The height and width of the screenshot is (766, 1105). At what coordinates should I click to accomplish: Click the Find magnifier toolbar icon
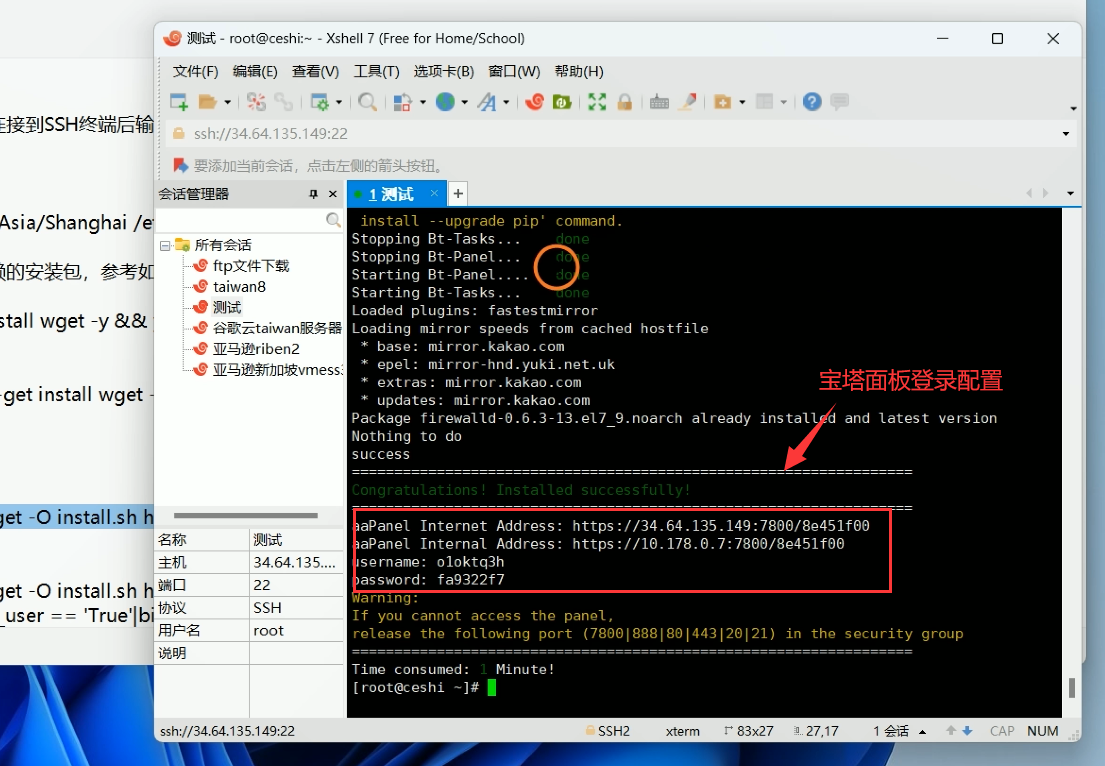[x=367, y=102]
